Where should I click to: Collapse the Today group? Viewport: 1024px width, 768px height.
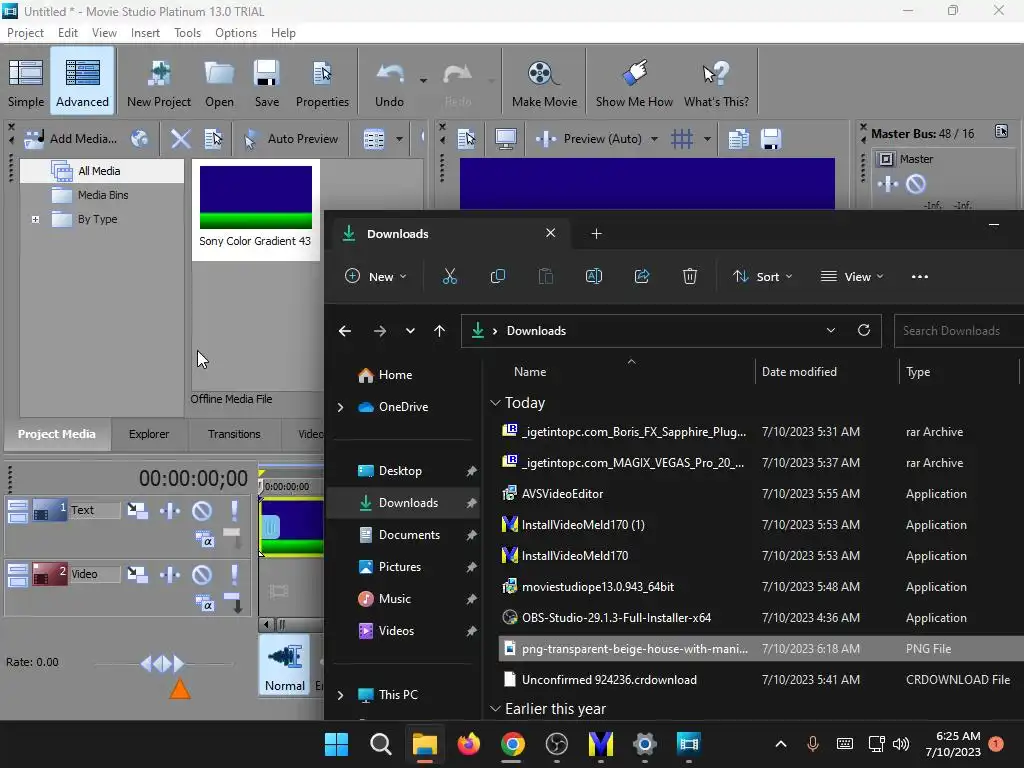[495, 403]
